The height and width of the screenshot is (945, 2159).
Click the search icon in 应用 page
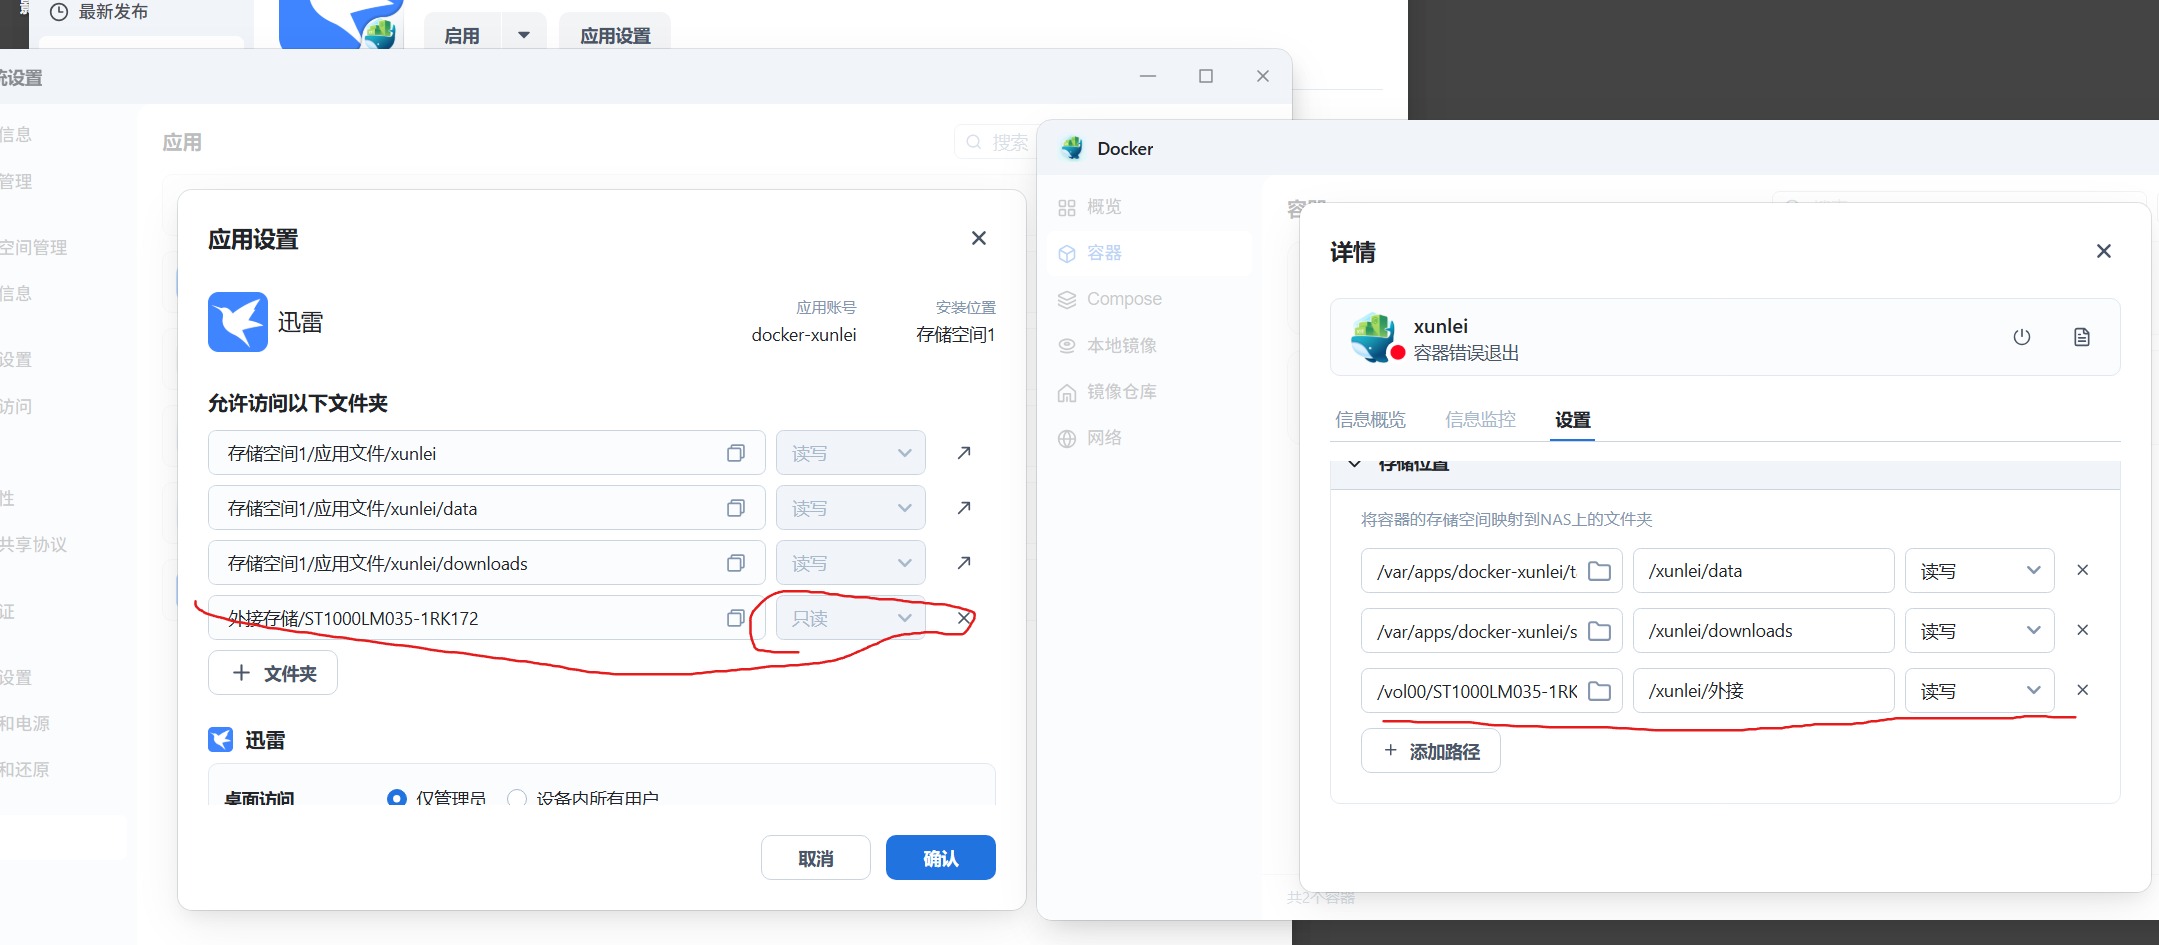click(974, 142)
